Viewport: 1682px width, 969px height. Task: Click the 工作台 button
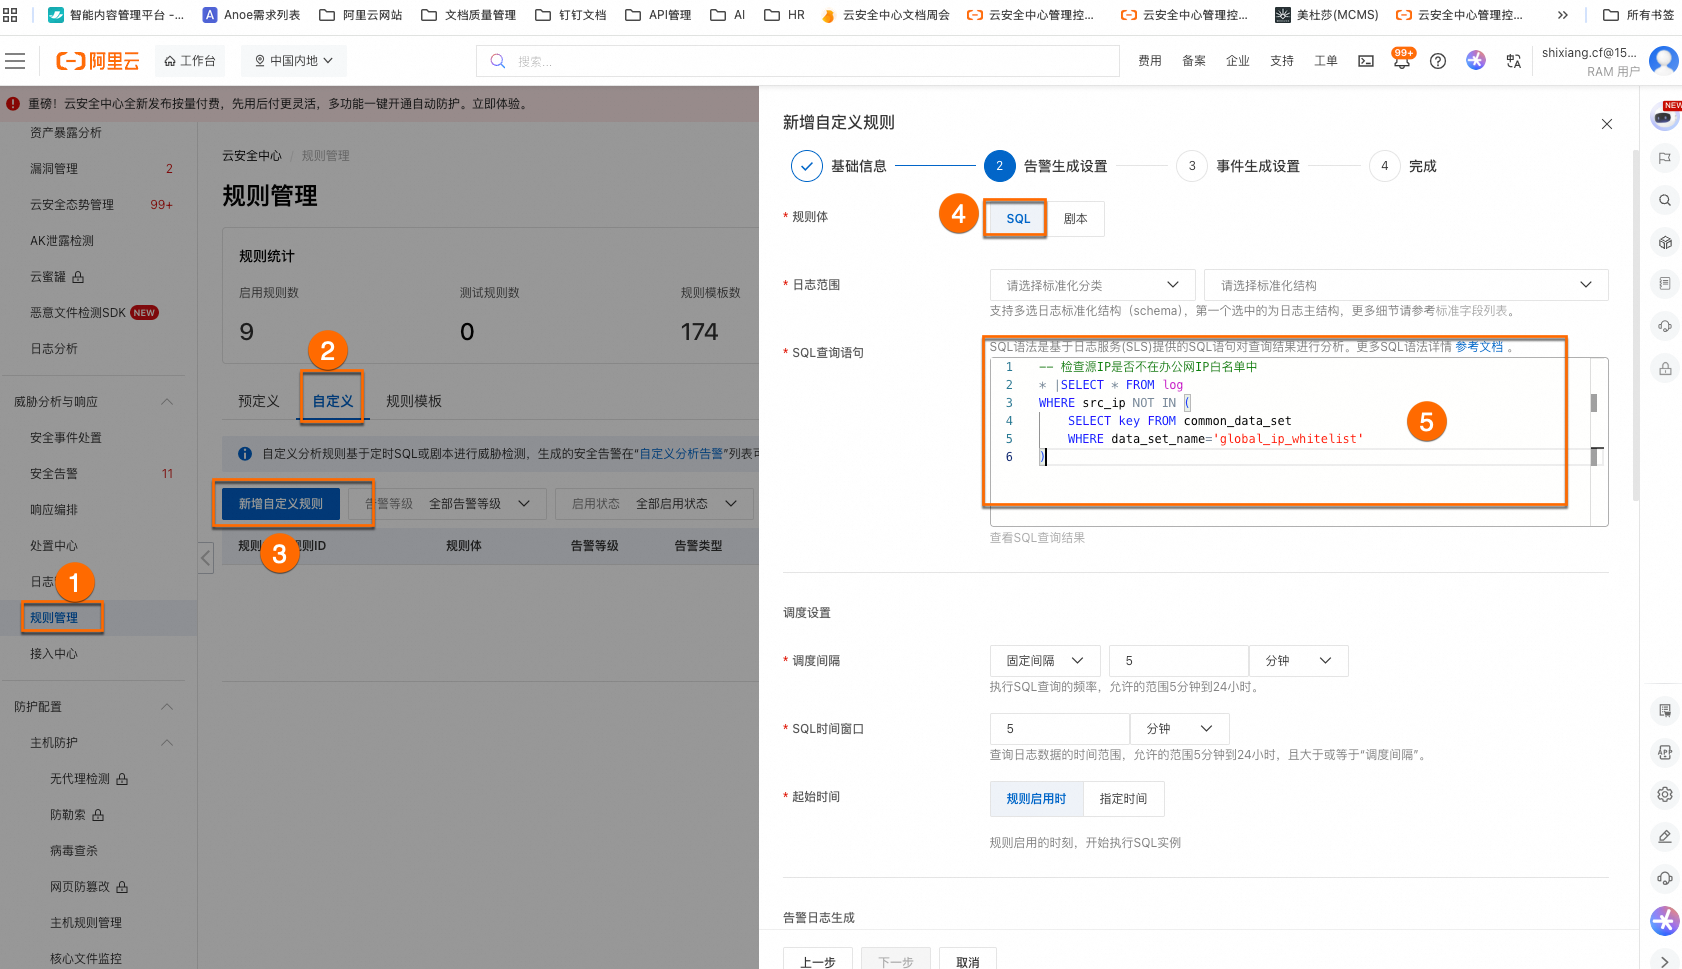[190, 61]
